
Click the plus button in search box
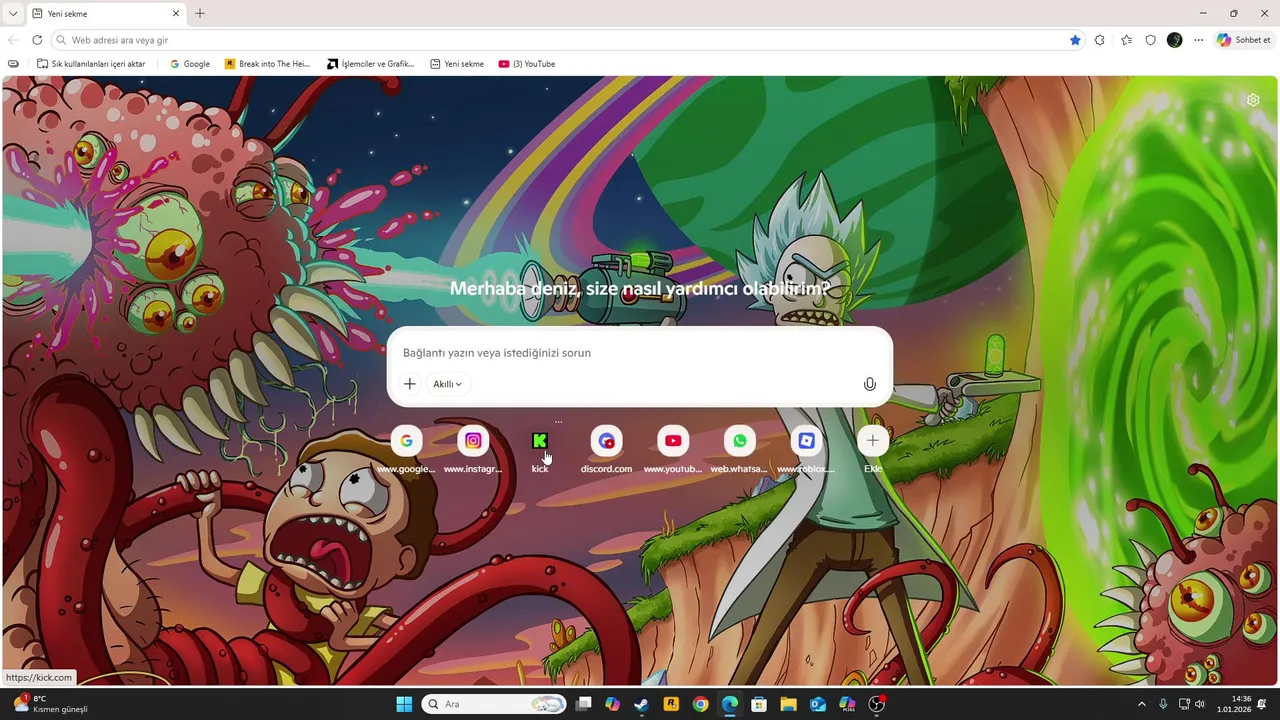click(x=410, y=384)
